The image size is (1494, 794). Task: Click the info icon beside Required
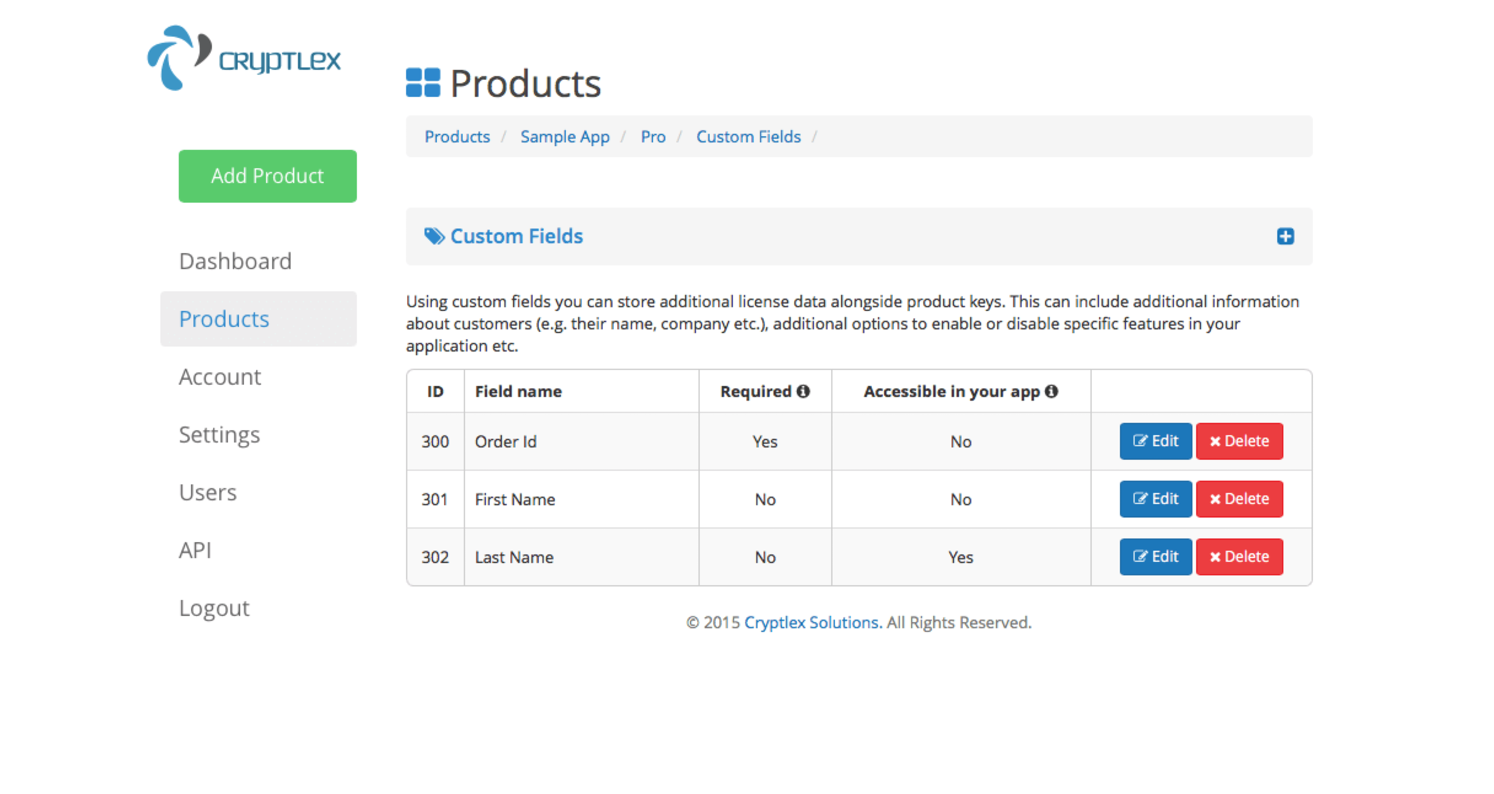(803, 392)
